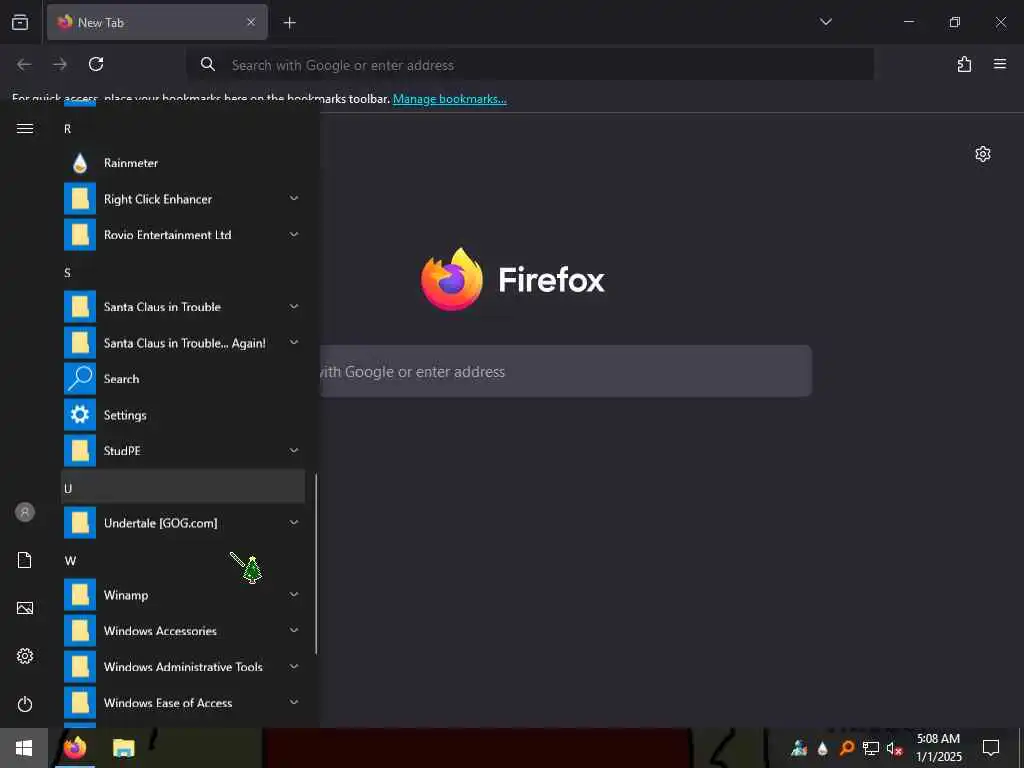Click the letter S section header
Screen dimensions: 1024x768
[183, 272]
